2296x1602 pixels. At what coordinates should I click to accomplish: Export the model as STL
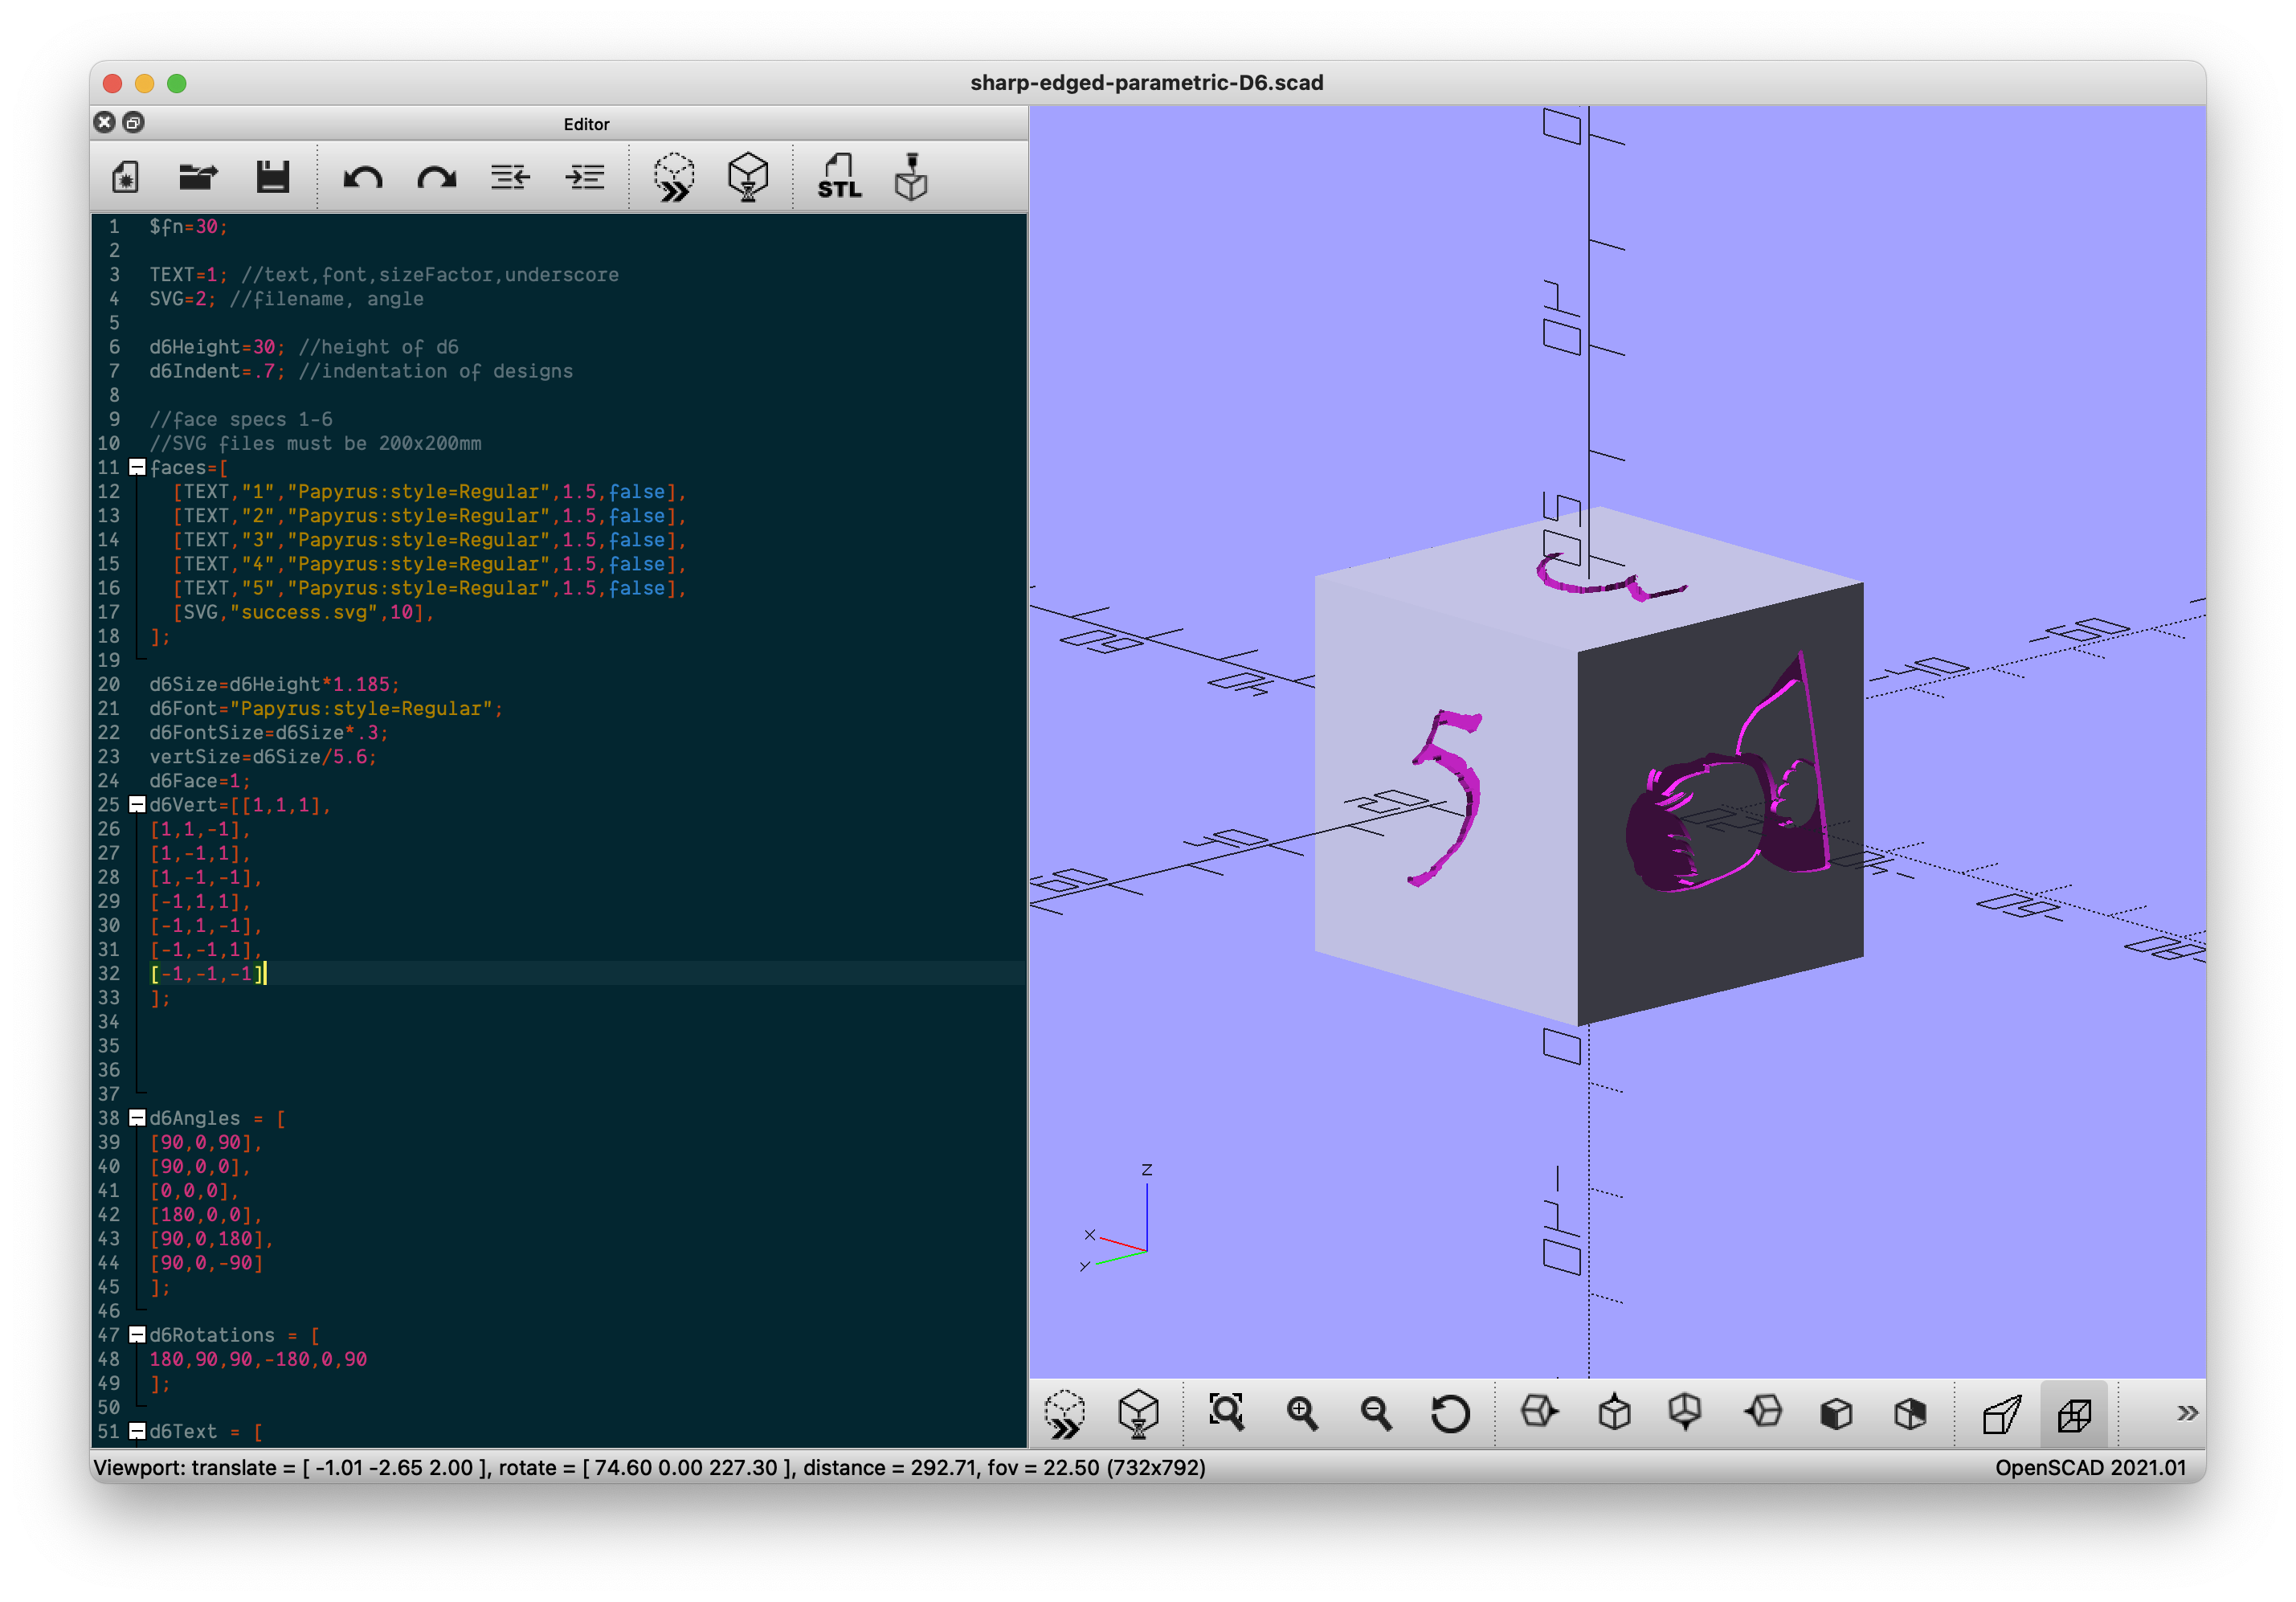838,178
